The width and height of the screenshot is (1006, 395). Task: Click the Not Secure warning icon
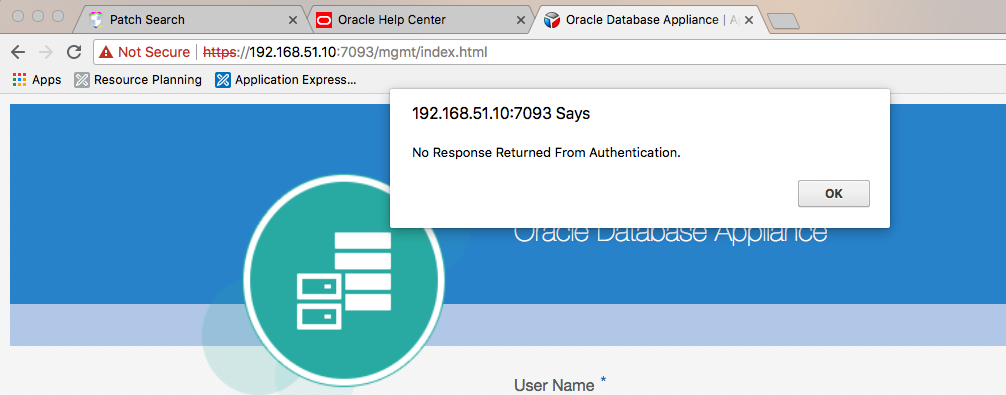click(x=106, y=52)
